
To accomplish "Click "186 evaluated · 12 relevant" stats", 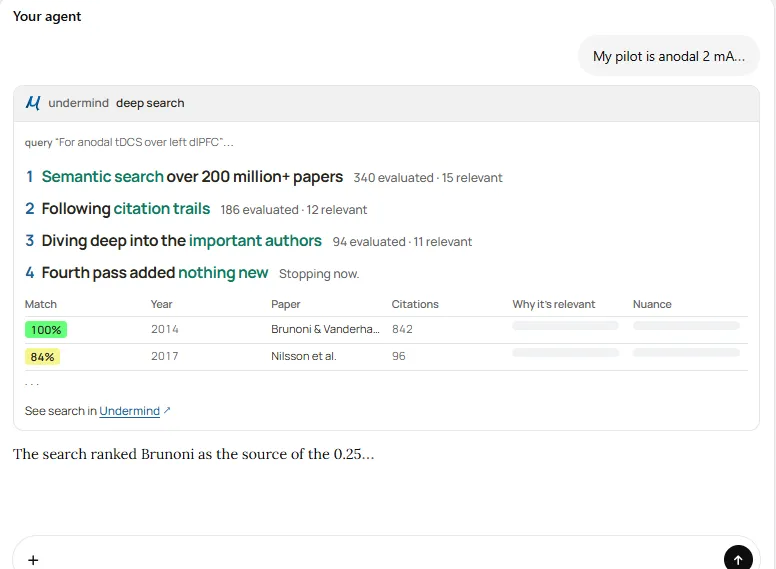I will click(293, 210).
